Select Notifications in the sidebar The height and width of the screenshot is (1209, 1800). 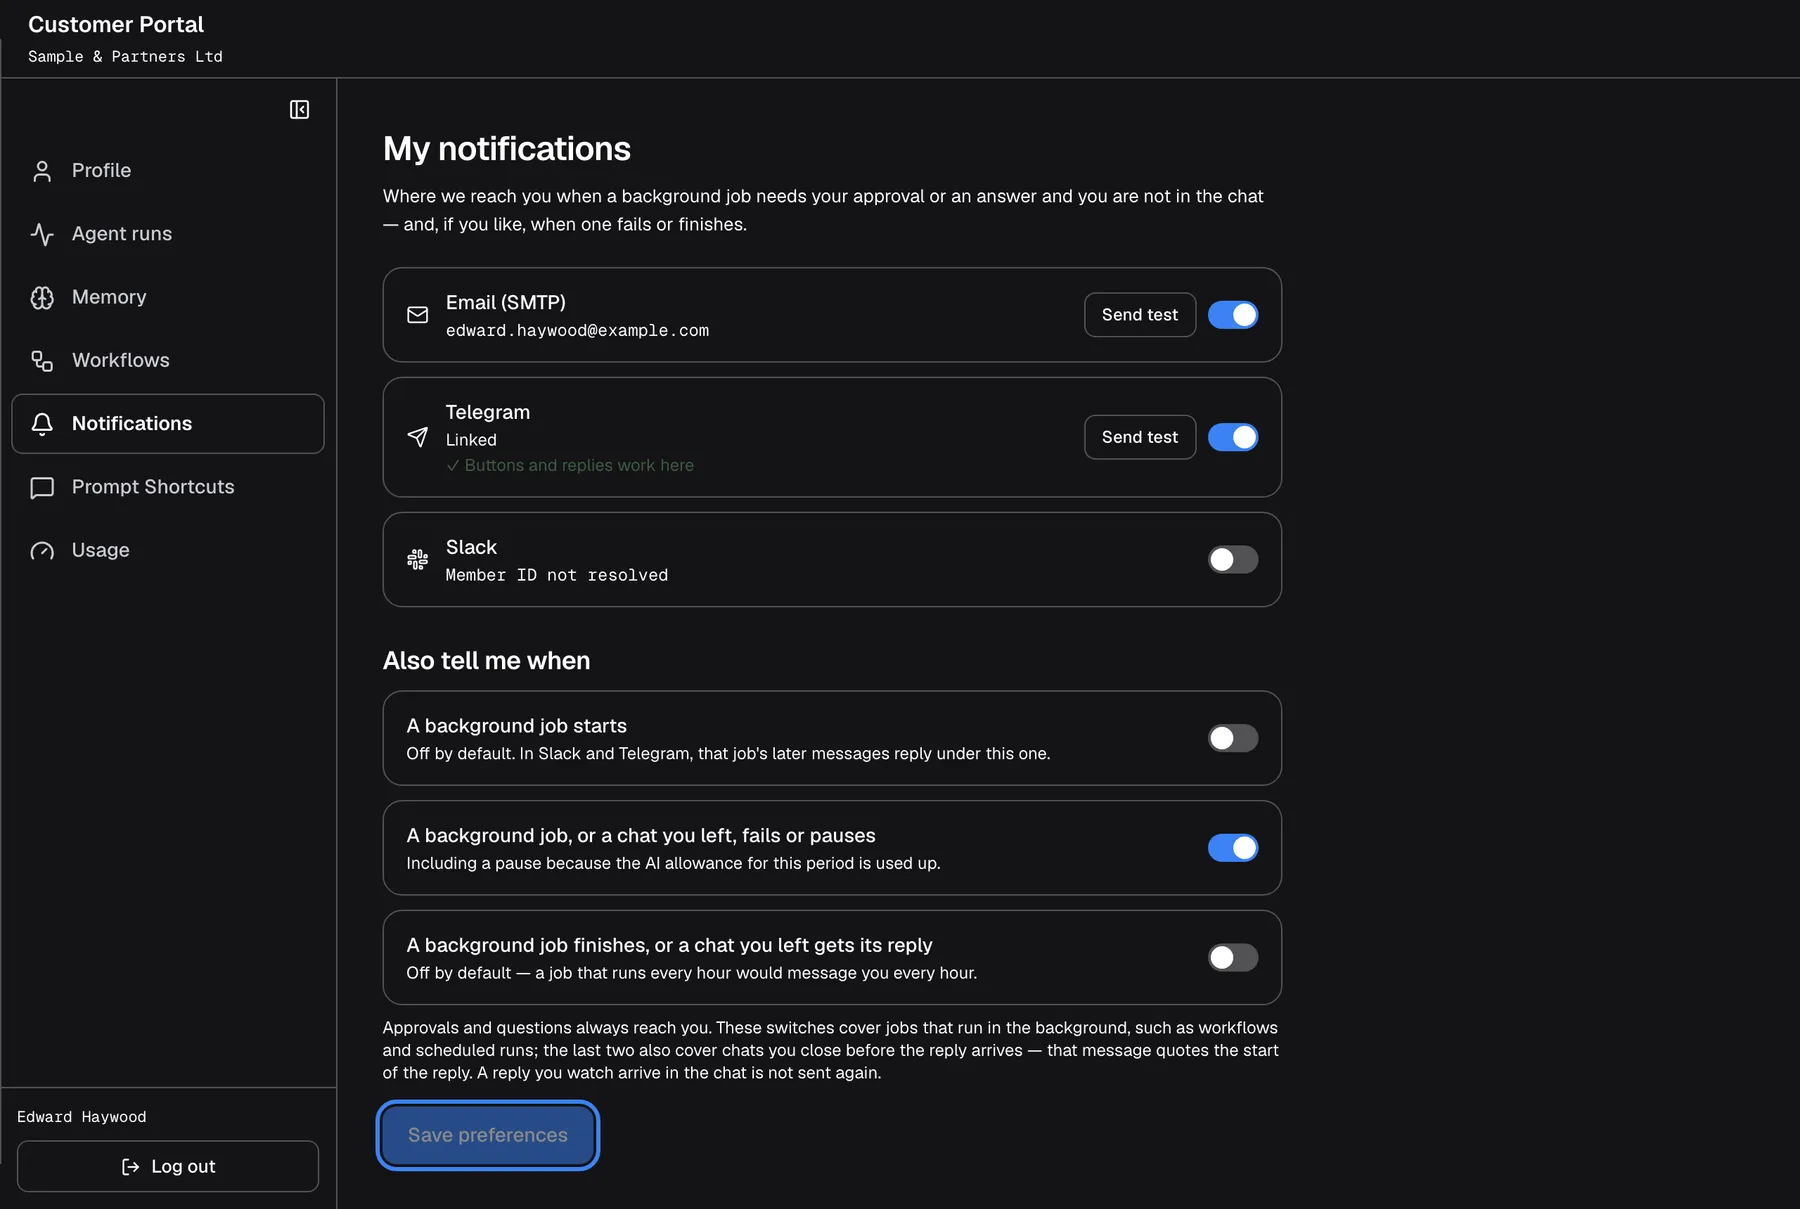coord(168,424)
